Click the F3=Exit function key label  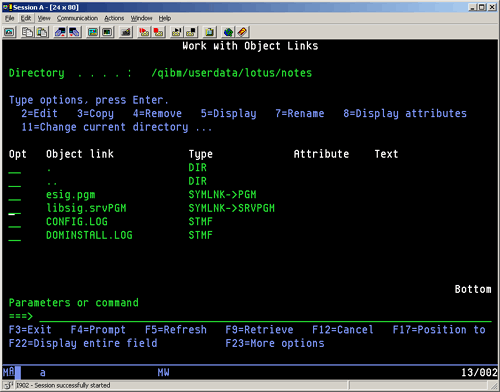pos(30,330)
